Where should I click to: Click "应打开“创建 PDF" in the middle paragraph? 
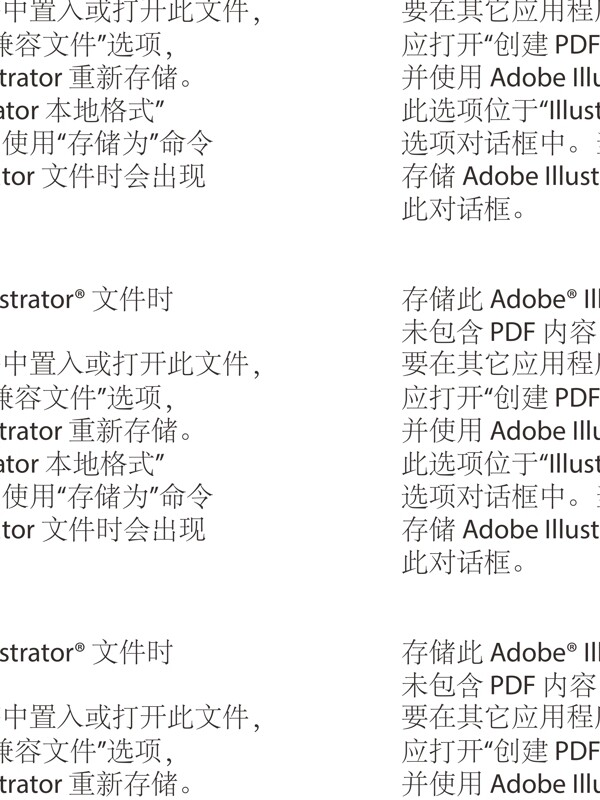501,397
